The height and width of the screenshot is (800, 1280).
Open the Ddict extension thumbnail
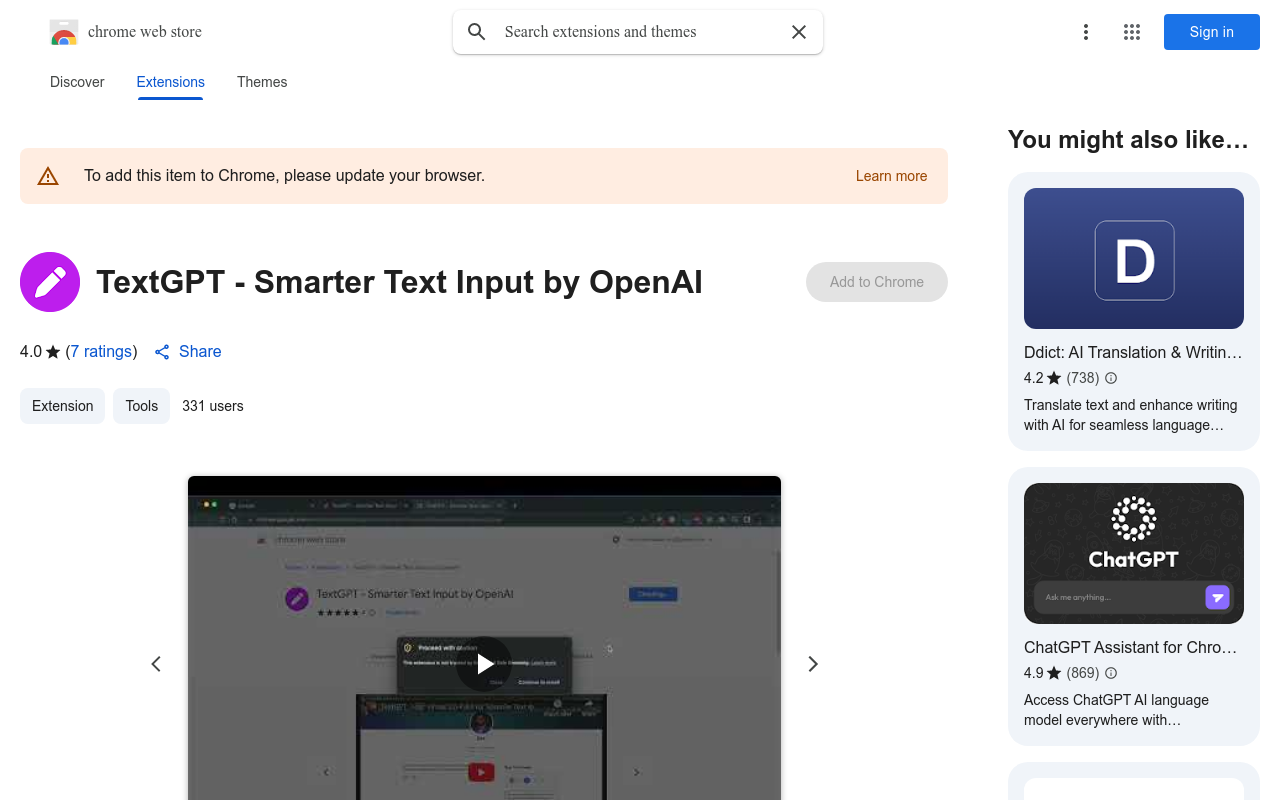[1134, 259]
